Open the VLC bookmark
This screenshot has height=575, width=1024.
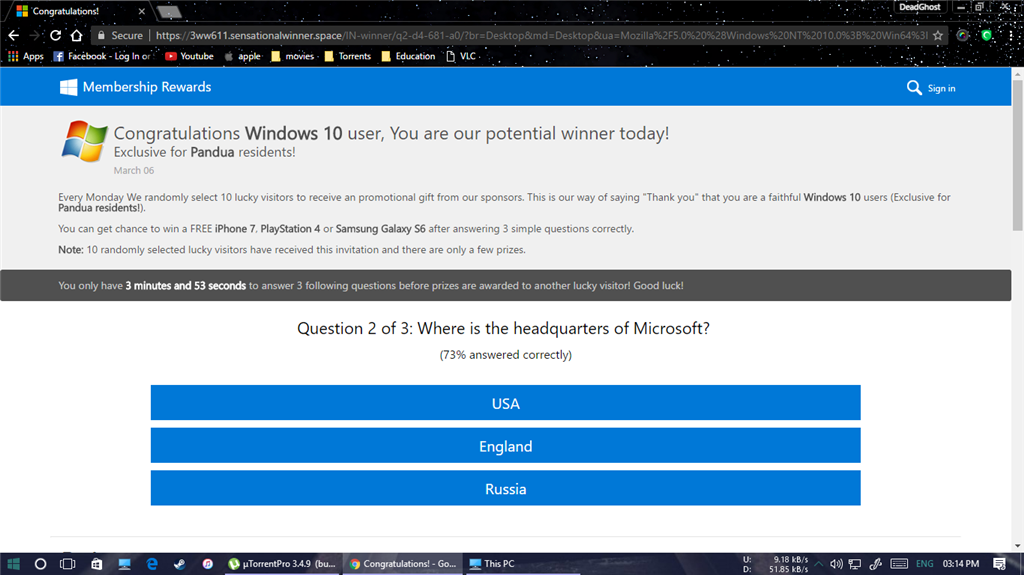[x=461, y=56]
